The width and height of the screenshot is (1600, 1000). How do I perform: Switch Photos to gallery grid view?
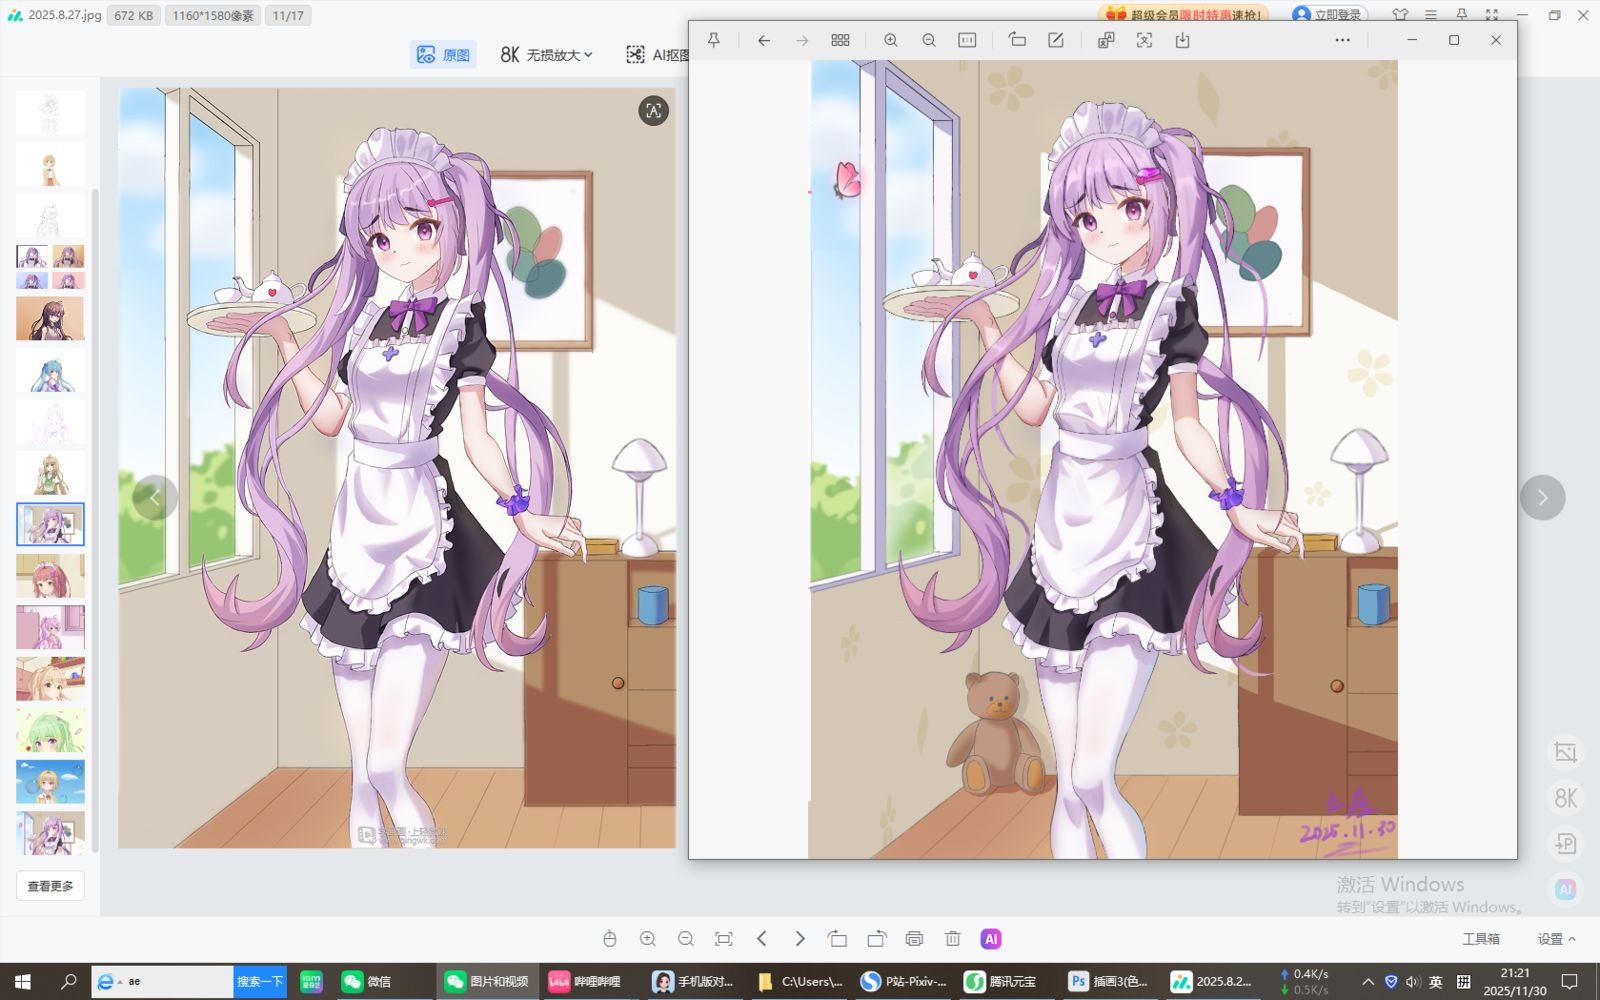[840, 40]
